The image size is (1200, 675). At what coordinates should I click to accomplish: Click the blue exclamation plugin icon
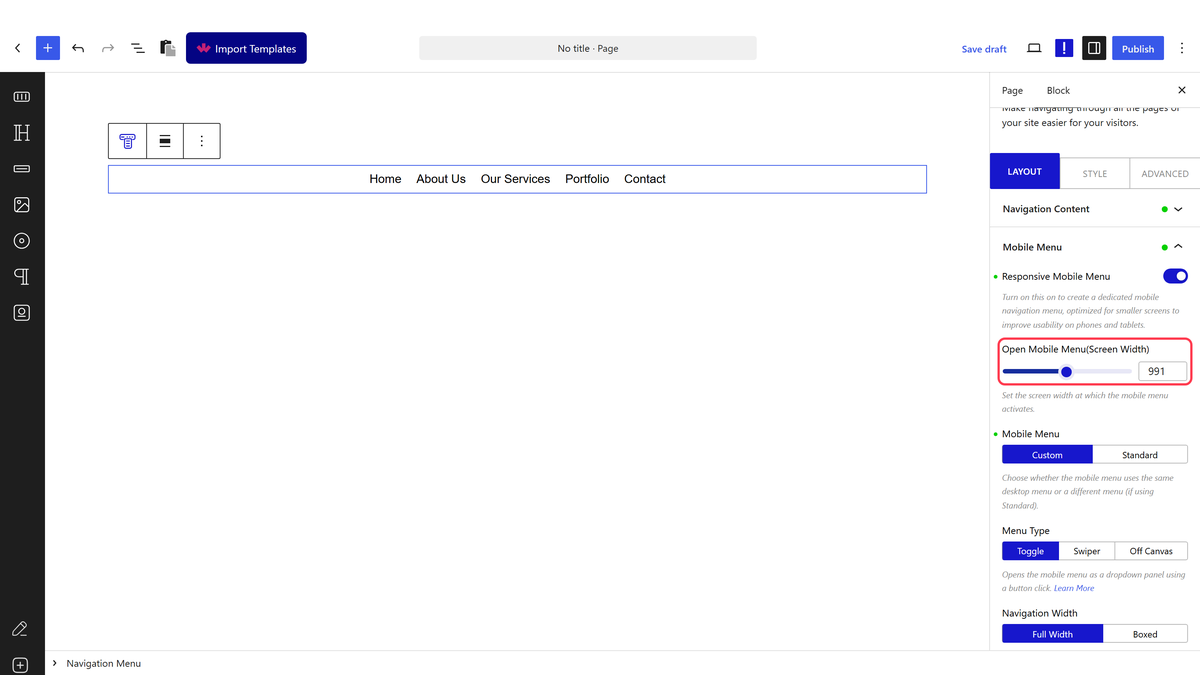(x=1064, y=48)
